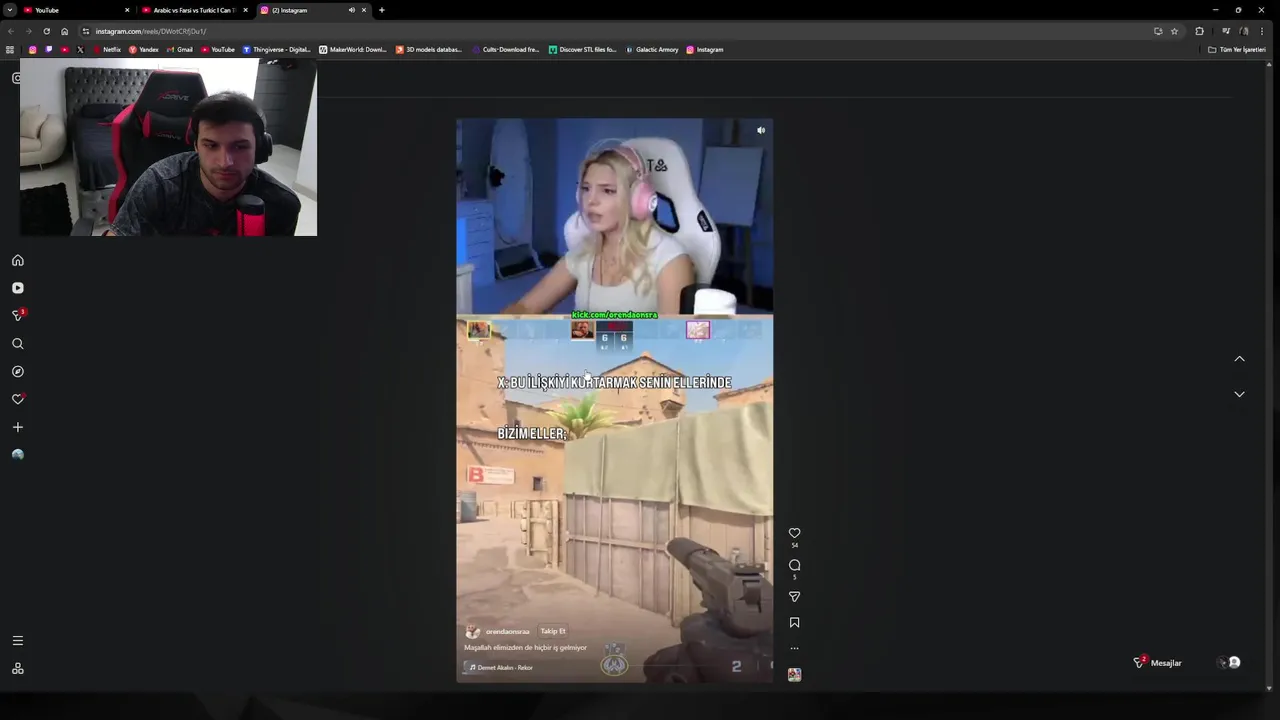Expand reel caption 'Maşallah elimizden de hiçbir iş gelmiyor'

525,648
